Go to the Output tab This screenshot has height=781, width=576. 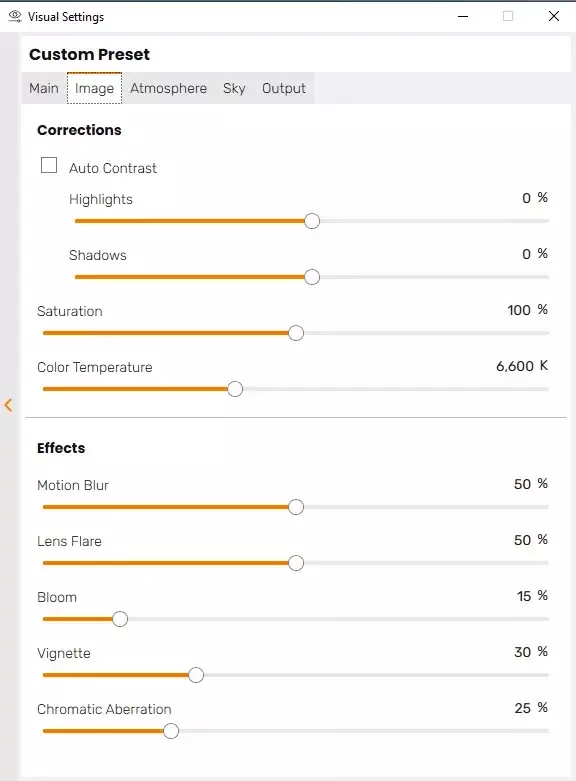pyautogui.click(x=284, y=88)
